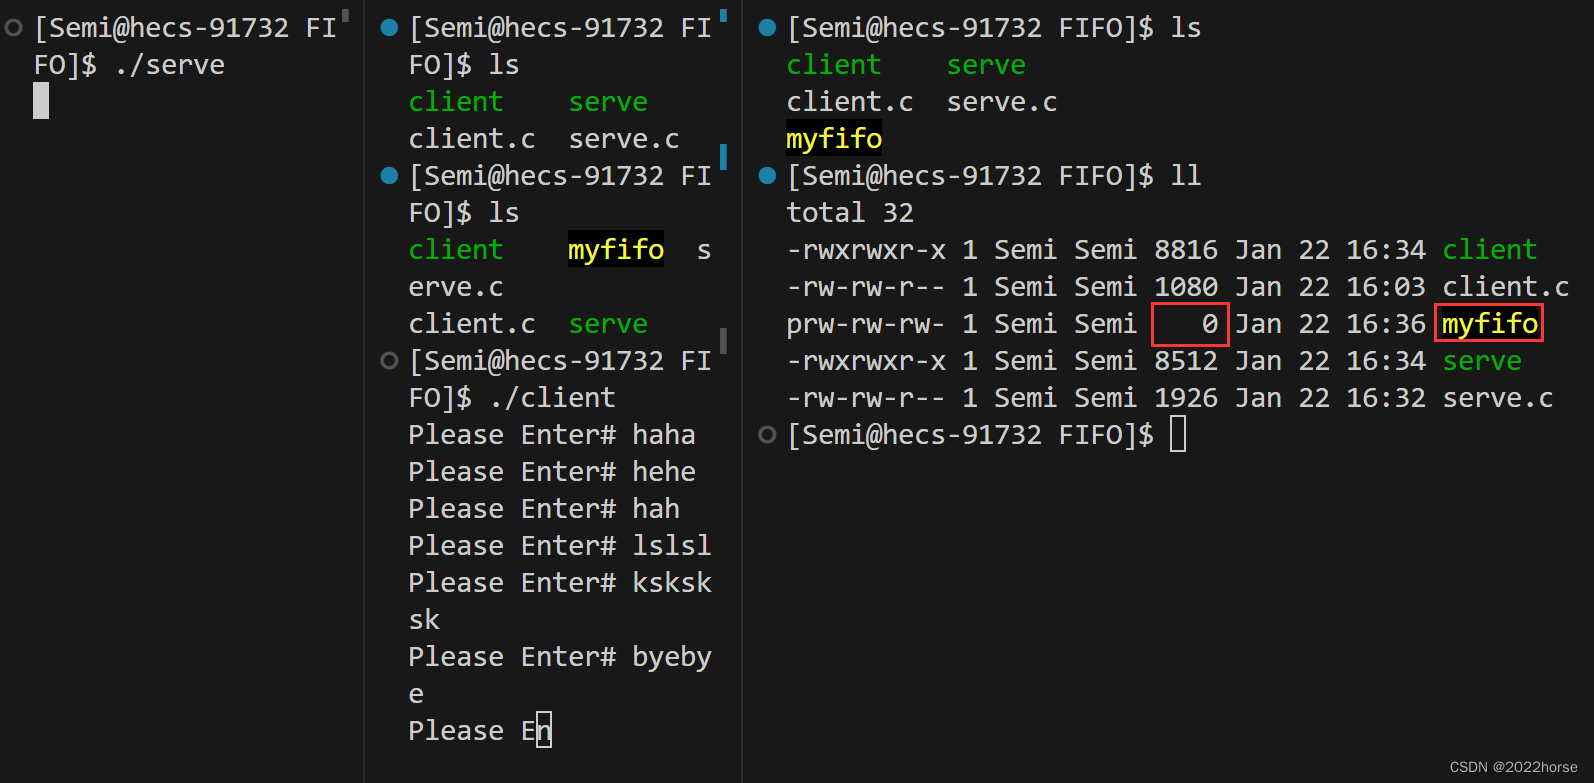Click the './serve' command text in left terminal

click(170, 65)
